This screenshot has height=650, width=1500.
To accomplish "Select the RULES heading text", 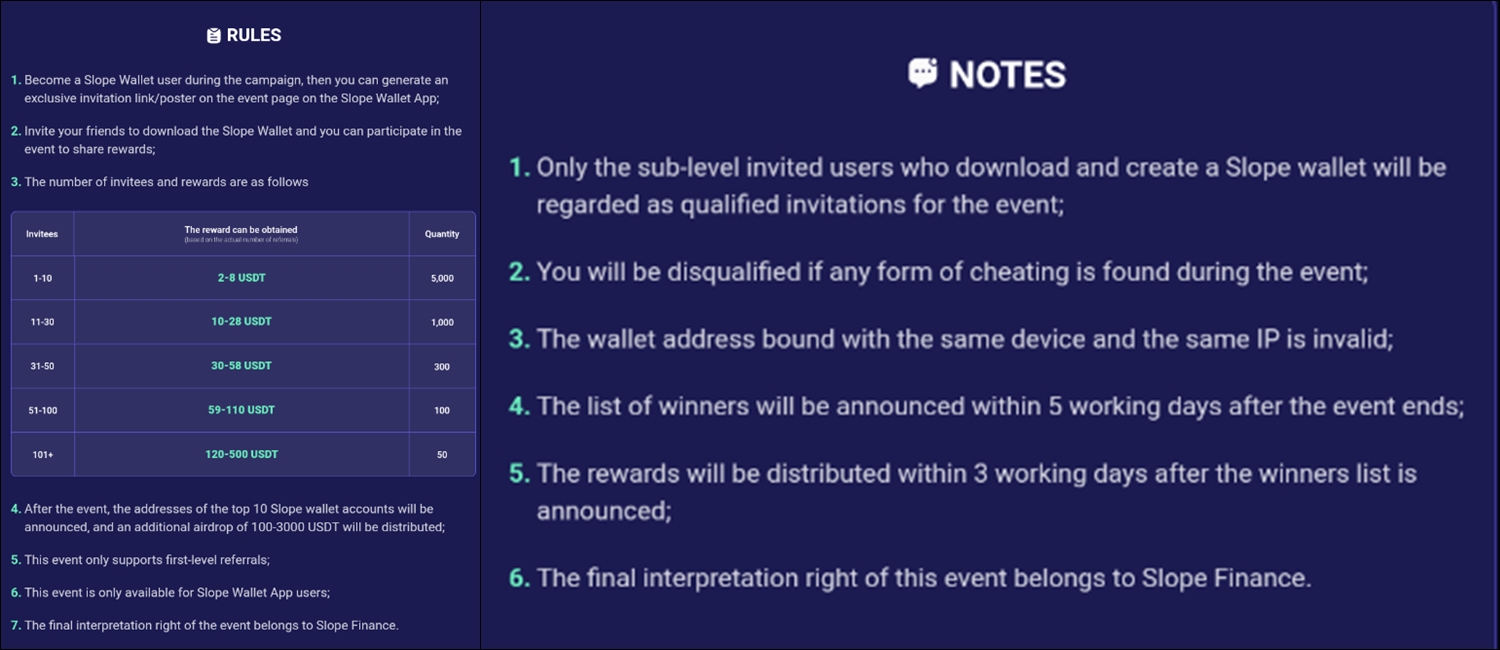I will tap(254, 35).
